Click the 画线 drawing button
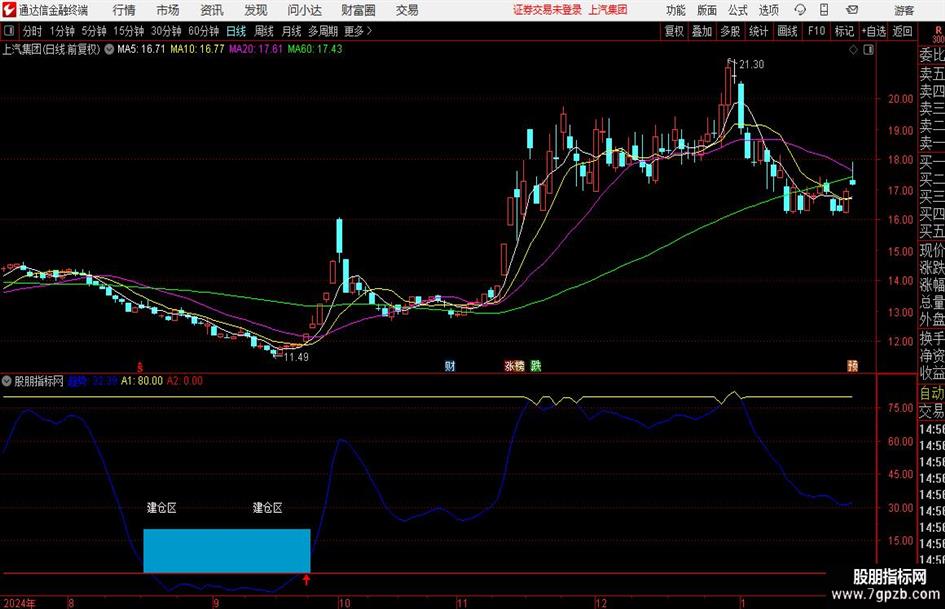This screenshot has height=609, width=945. coord(787,31)
